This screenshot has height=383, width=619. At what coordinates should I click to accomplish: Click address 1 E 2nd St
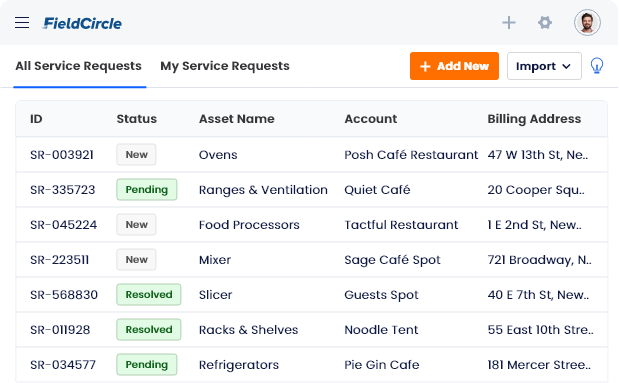point(535,225)
